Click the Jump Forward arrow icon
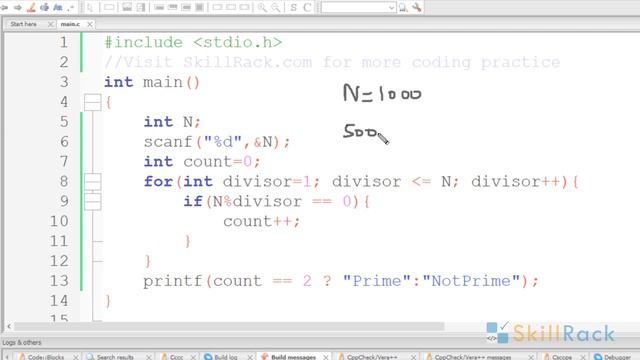The width and height of the screenshot is (640, 360). [x=18, y=7]
